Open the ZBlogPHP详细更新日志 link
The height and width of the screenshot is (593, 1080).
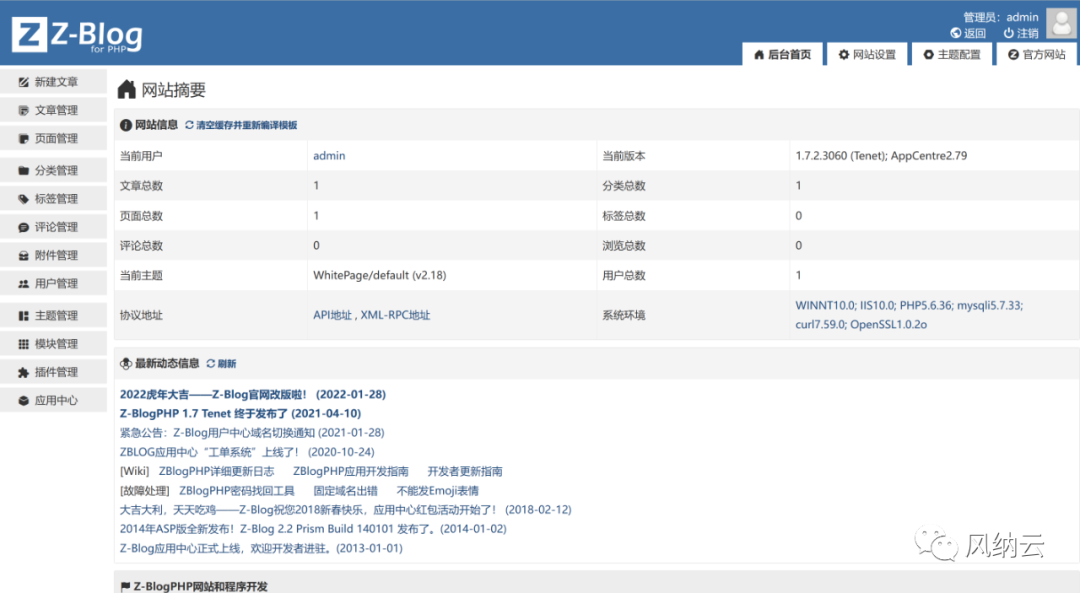tap(216, 471)
